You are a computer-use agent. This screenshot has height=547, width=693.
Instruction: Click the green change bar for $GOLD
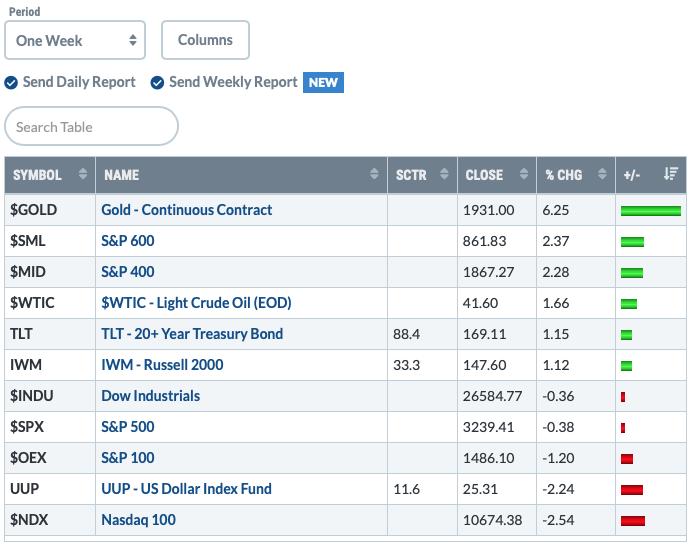[651, 211]
